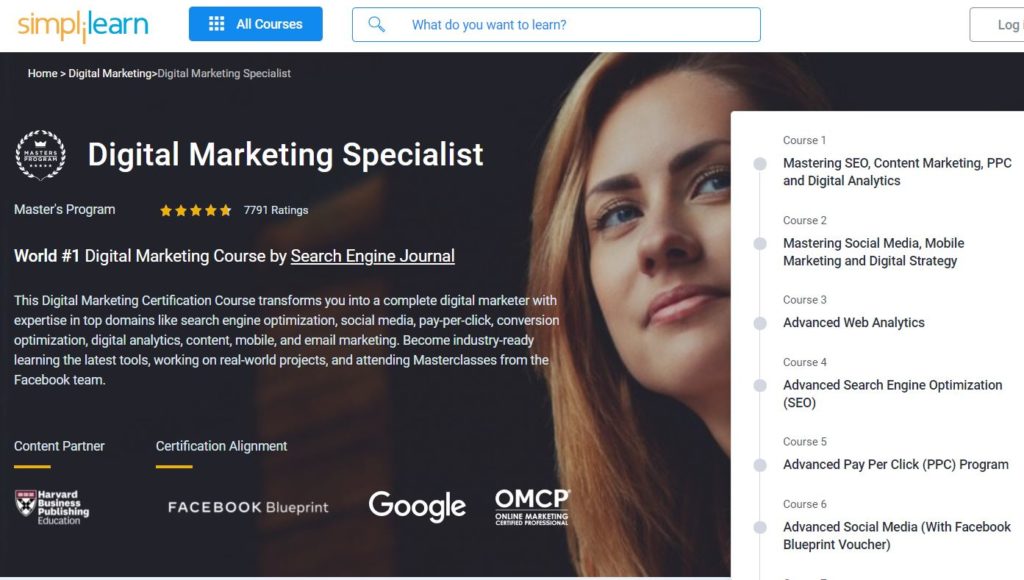Click the 'Course 1' label
The height and width of the screenshot is (580, 1024).
point(805,140)
